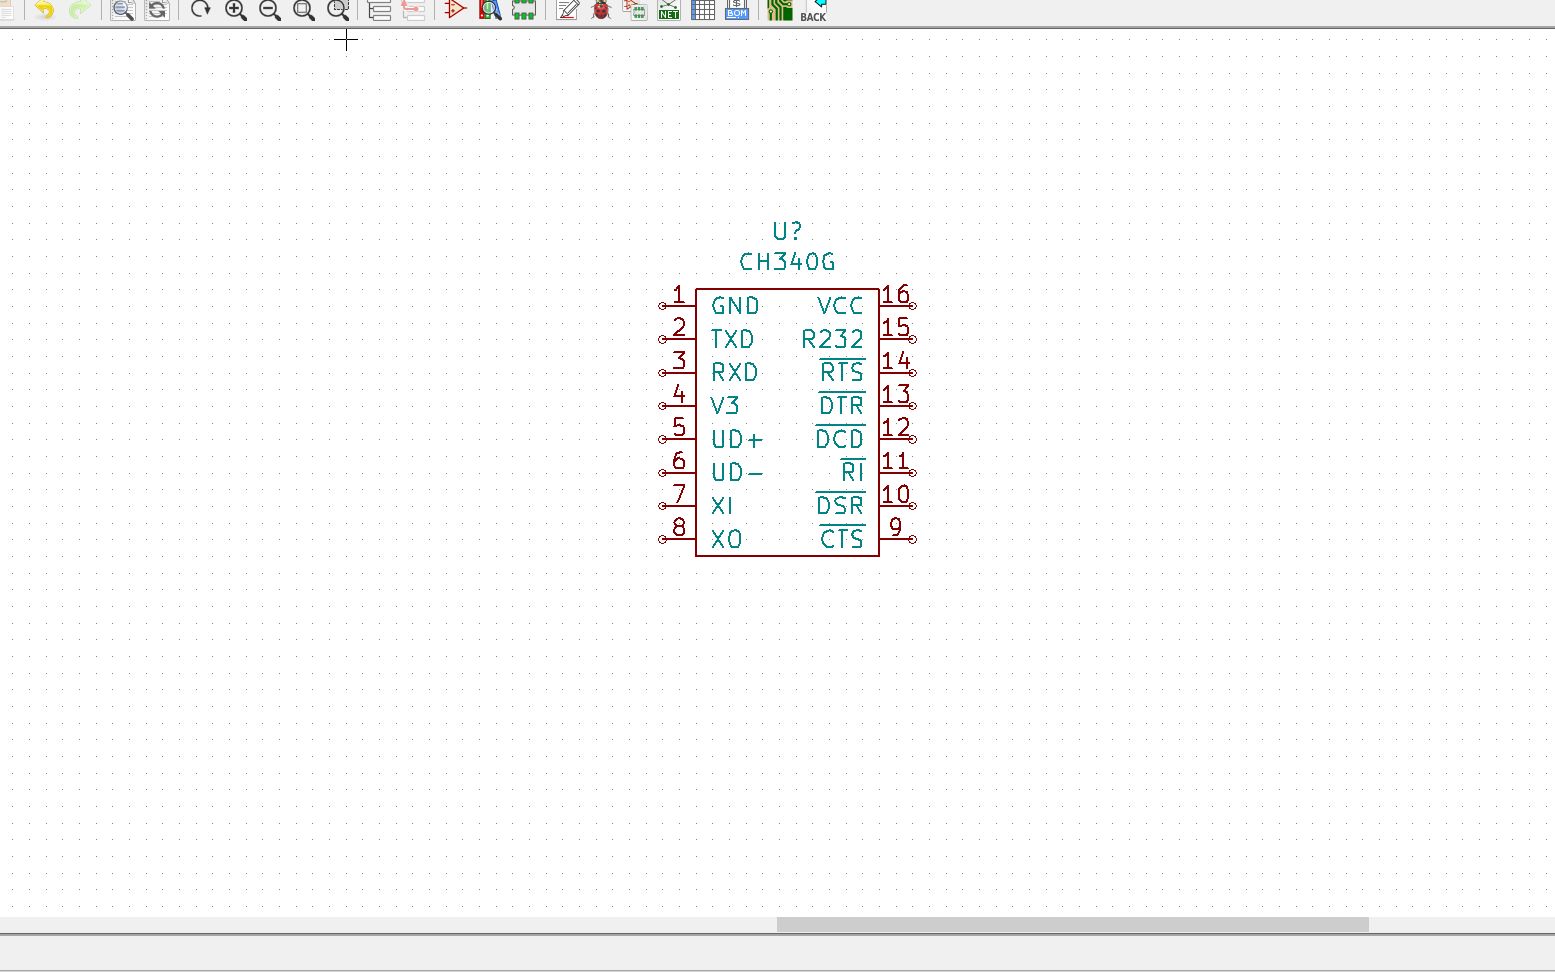
Task: Click the CTS pin label
Action: click(x=842, y=539)
